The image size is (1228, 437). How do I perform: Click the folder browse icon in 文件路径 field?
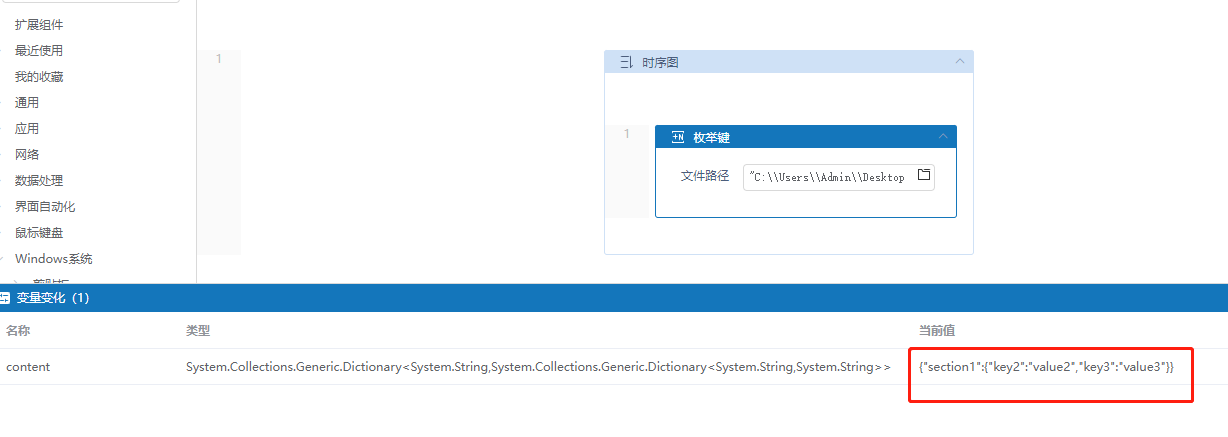click(x=923, y=175)
